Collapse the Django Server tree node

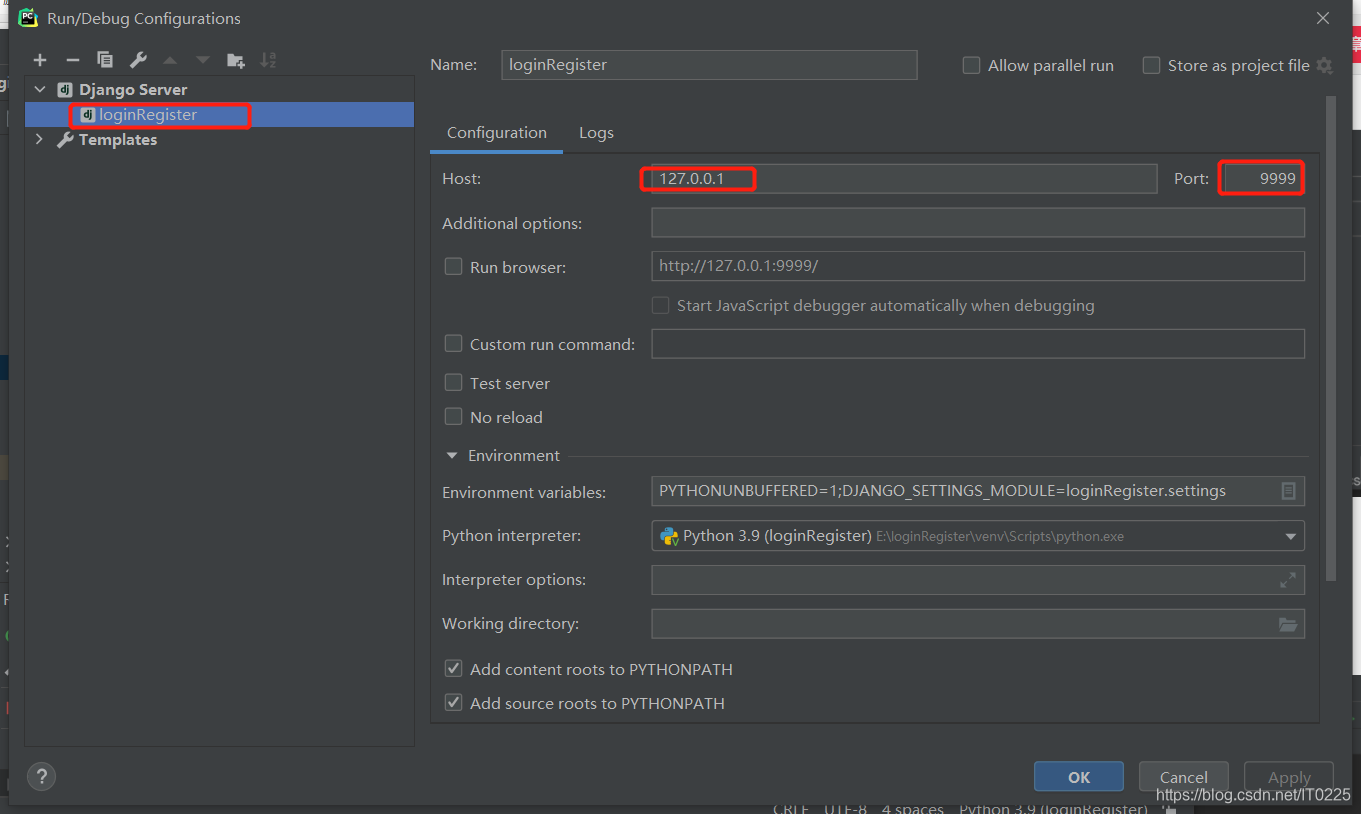click(x=40, y=89)
